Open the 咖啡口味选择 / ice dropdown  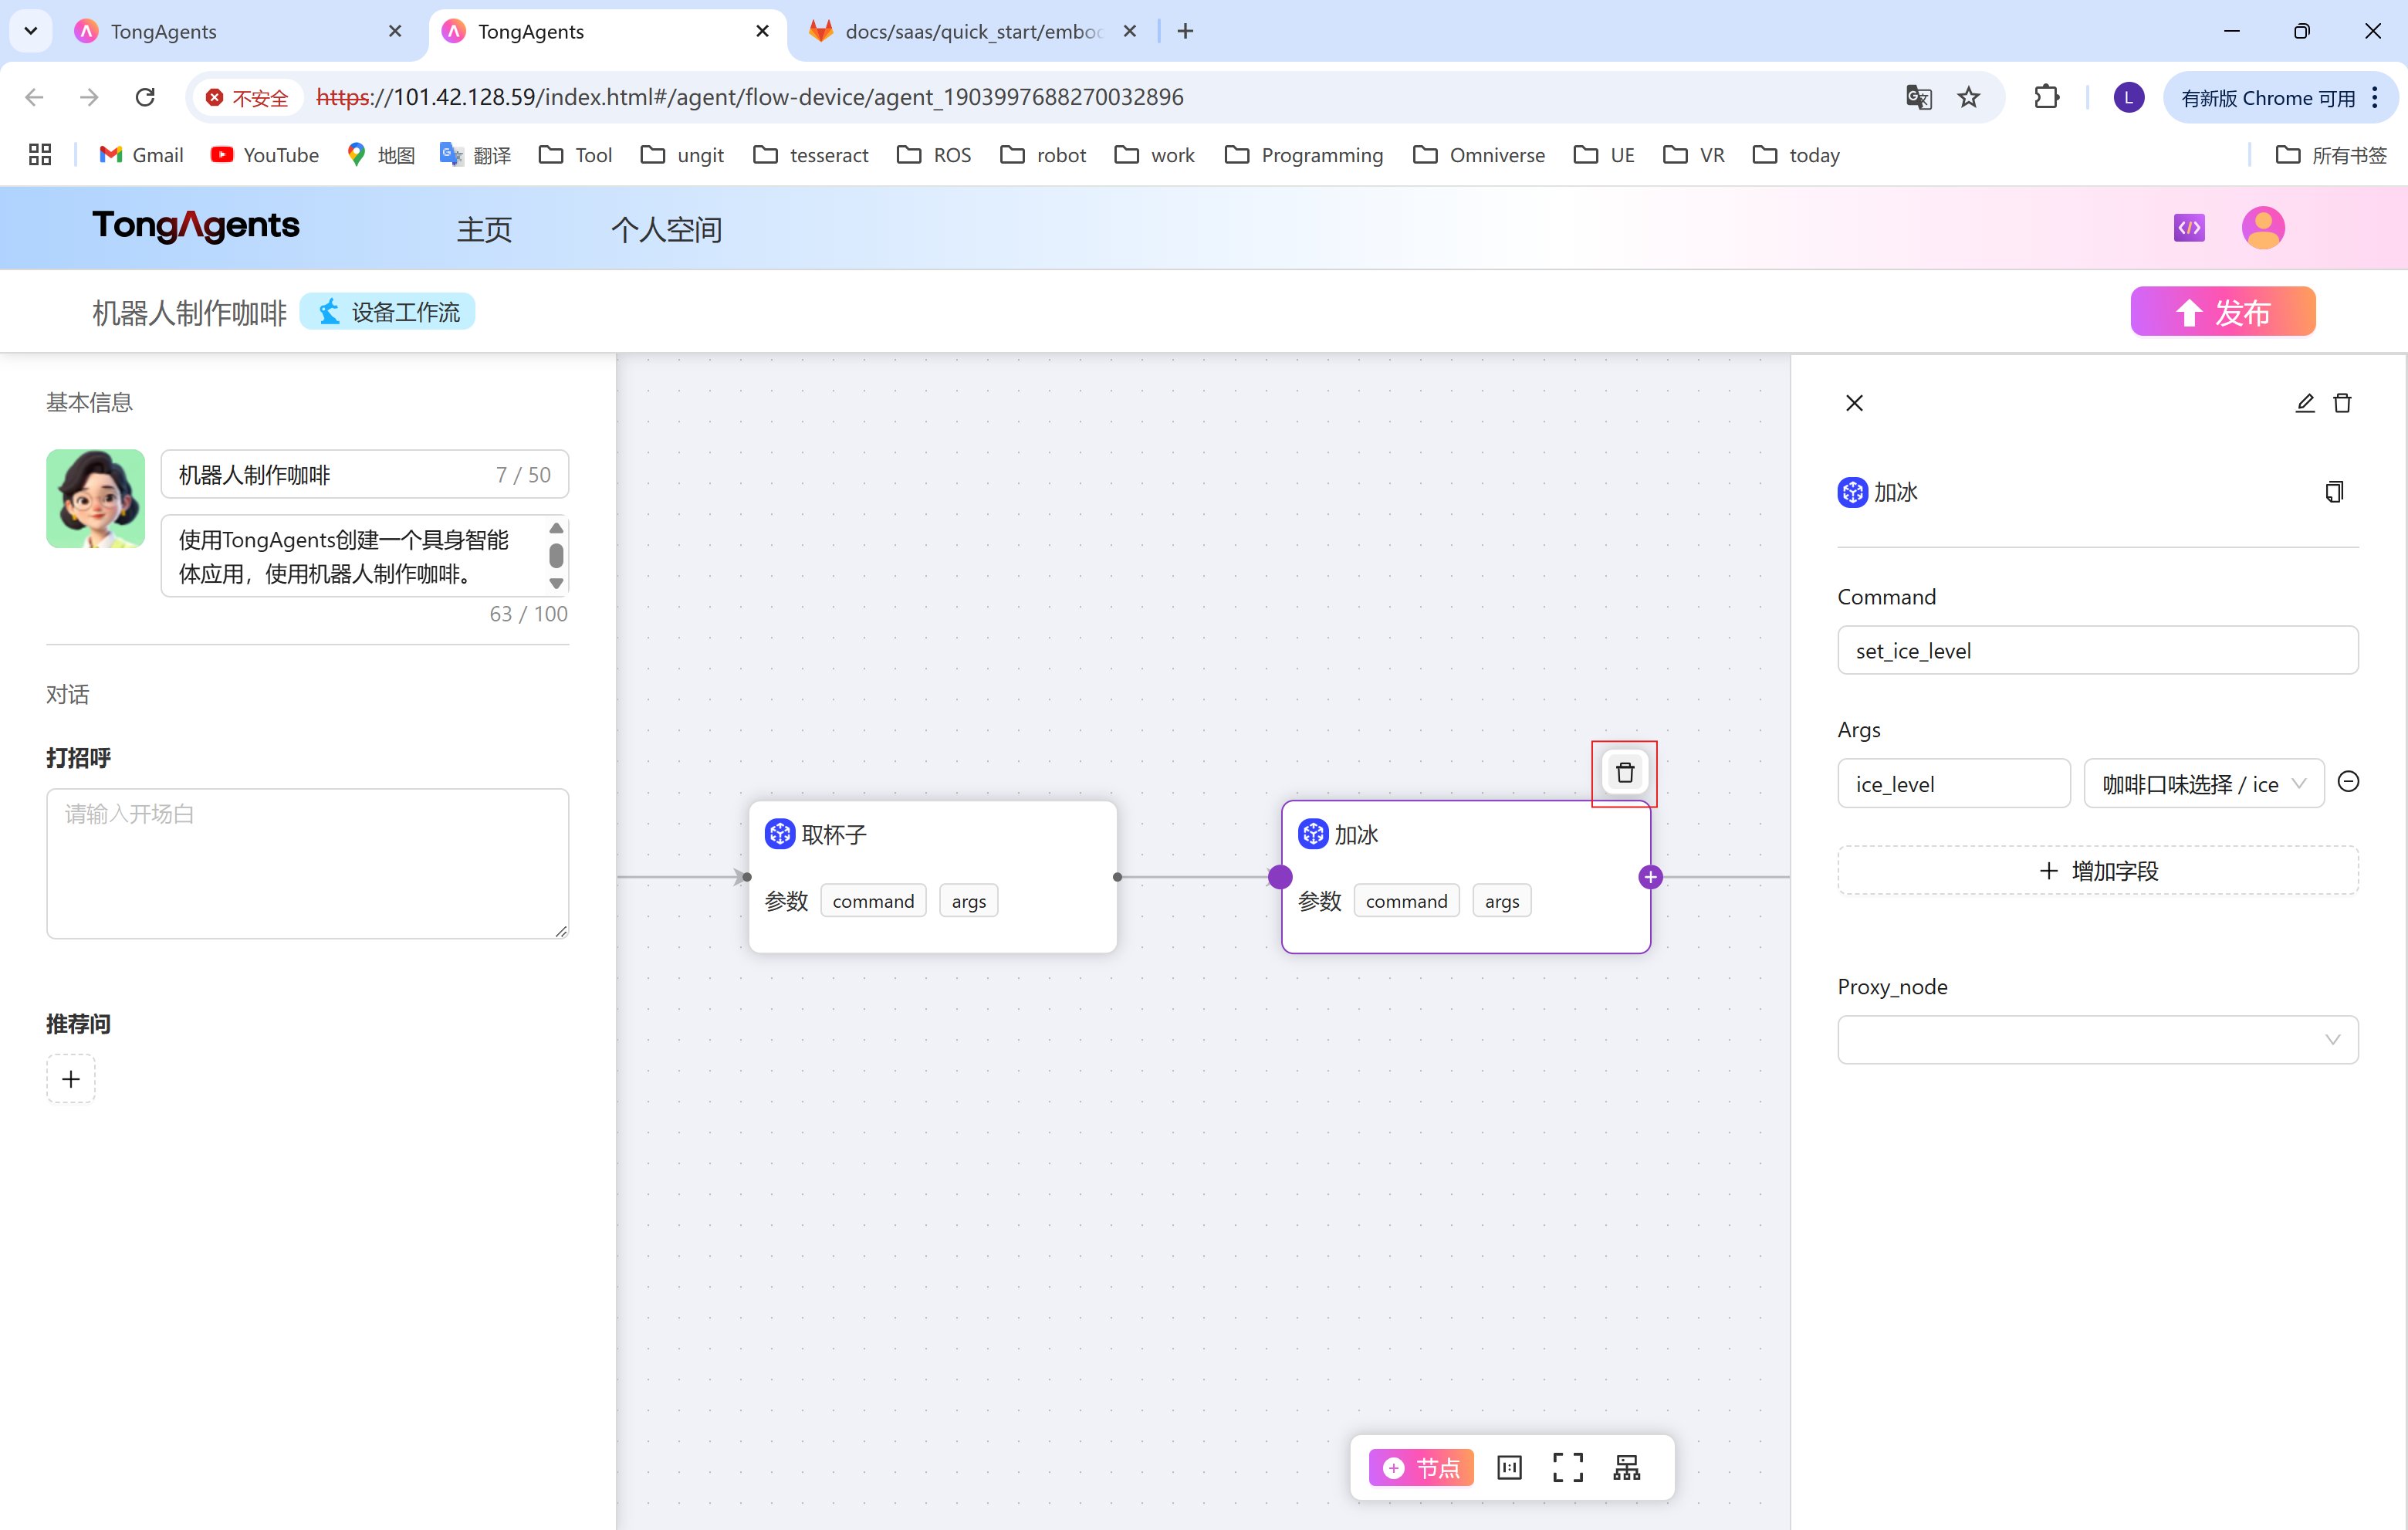click(x=2203, y=784)
